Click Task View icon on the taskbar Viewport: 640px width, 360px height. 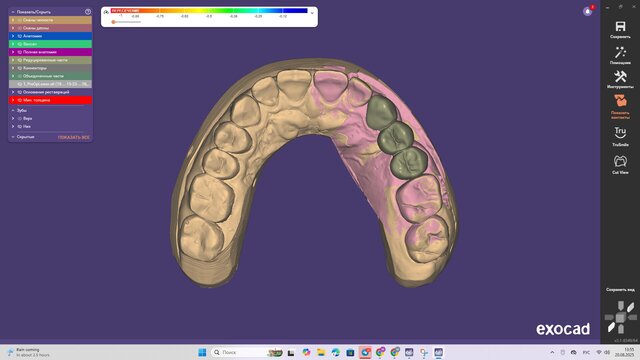point(291,352)
